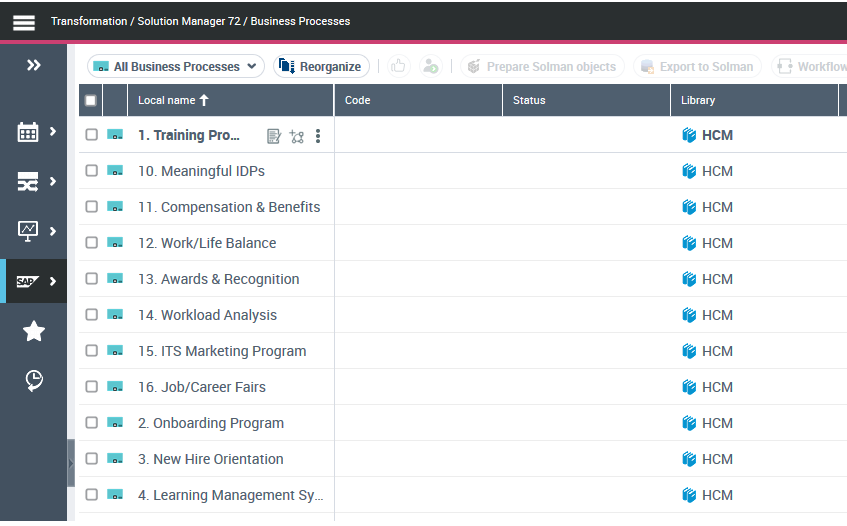The image size is (847, 526).
Task: Open the history clock sidebar icon
Action: 33,380
